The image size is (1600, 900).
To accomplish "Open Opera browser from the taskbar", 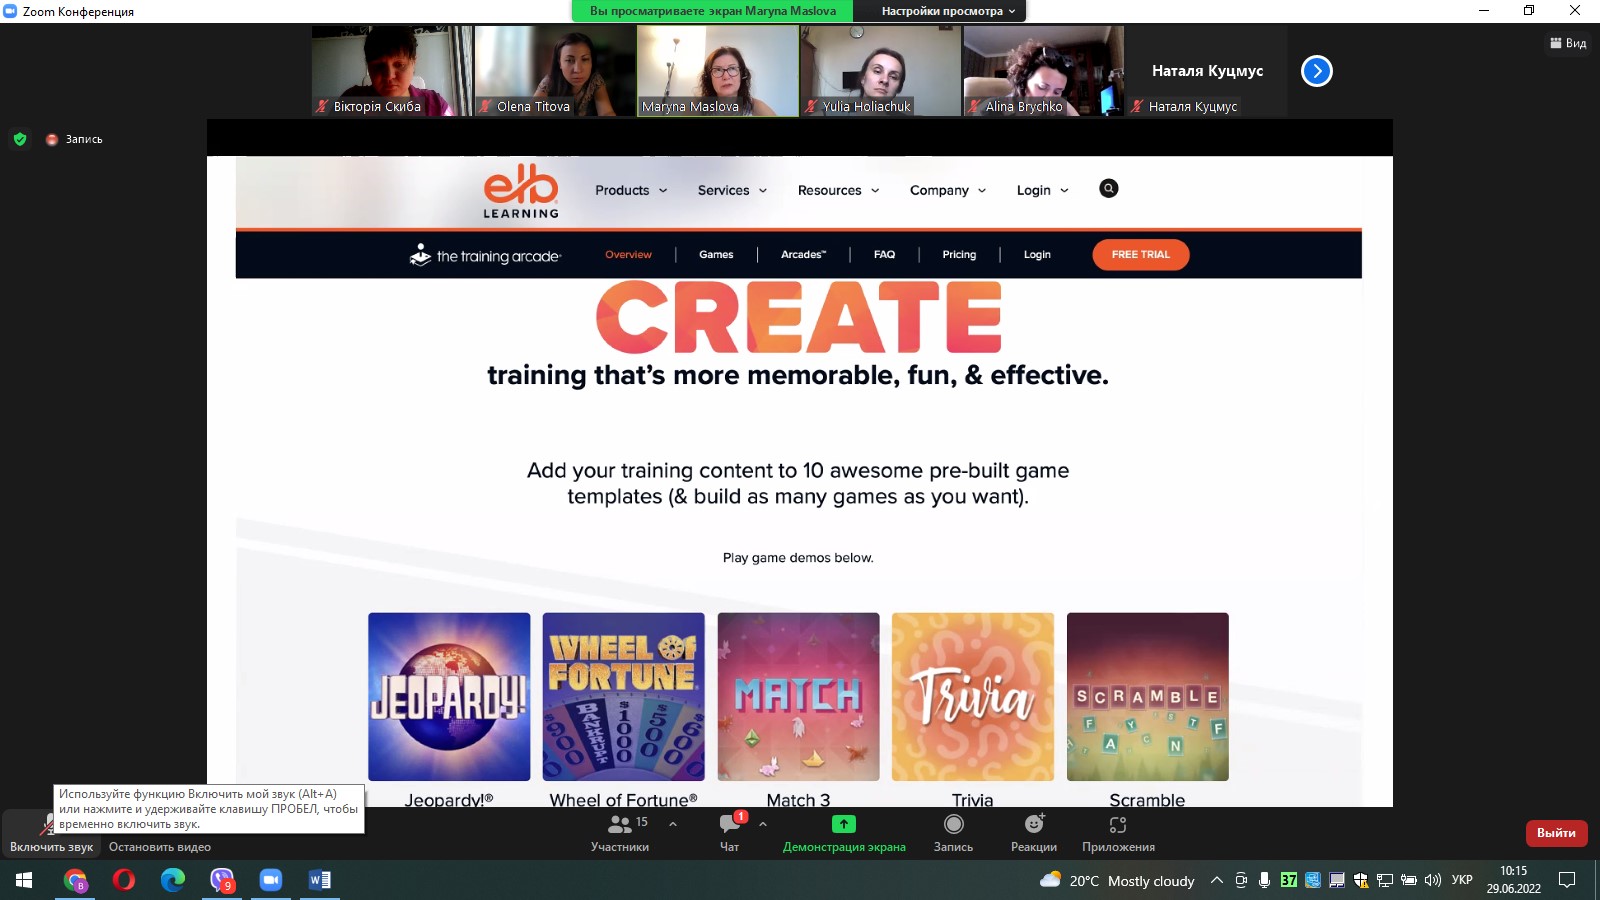I will 124,880.
